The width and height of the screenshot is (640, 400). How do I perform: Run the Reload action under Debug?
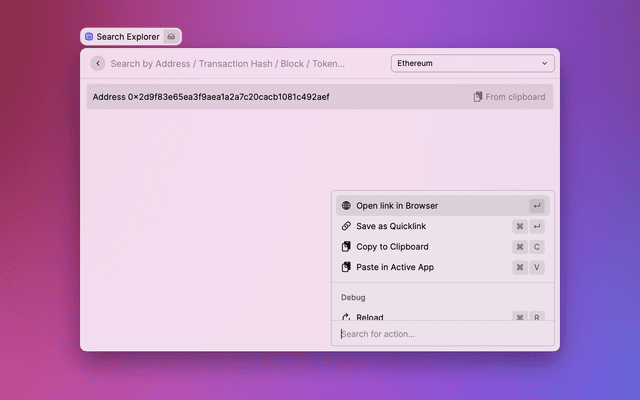pos(370,316)
